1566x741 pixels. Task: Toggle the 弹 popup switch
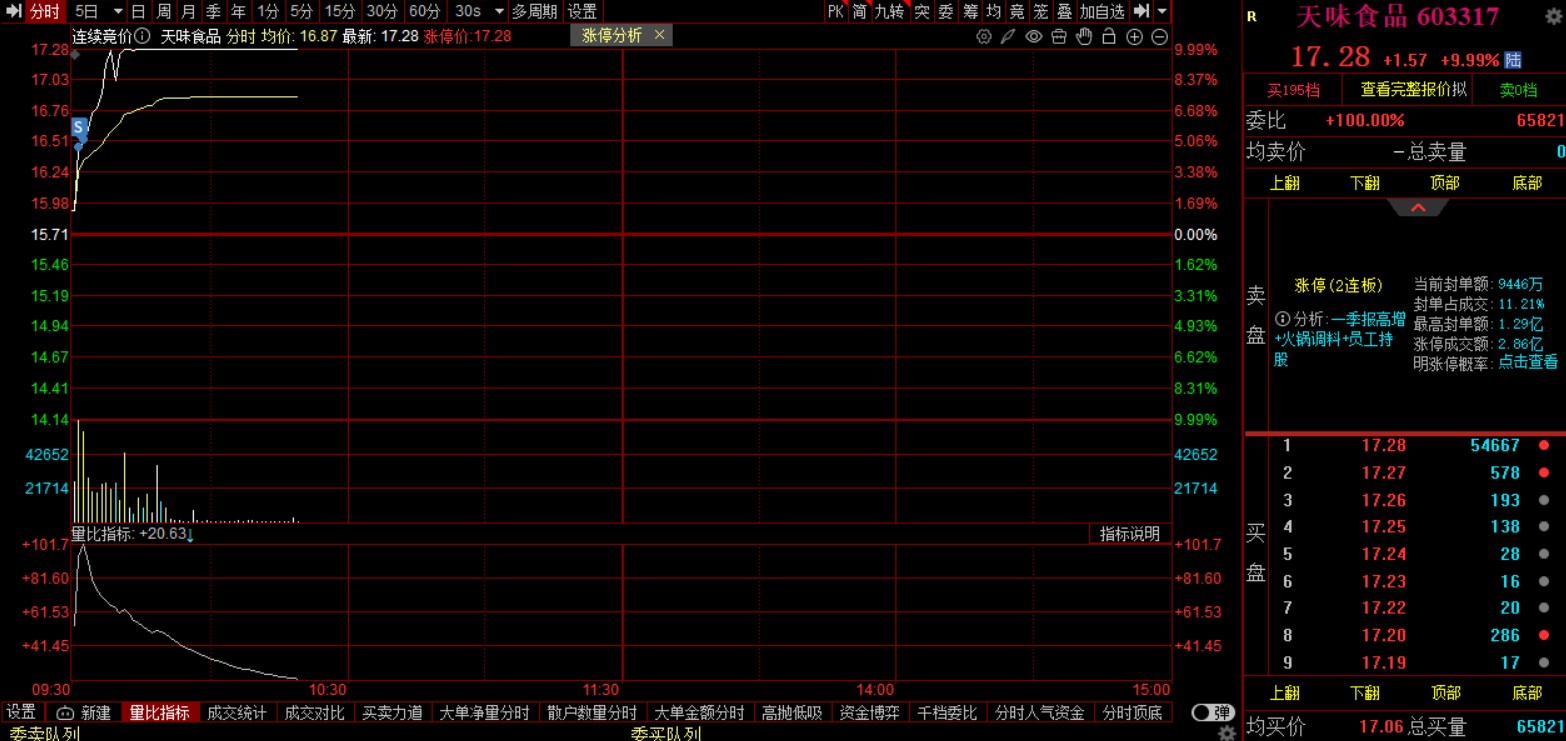1213,712
